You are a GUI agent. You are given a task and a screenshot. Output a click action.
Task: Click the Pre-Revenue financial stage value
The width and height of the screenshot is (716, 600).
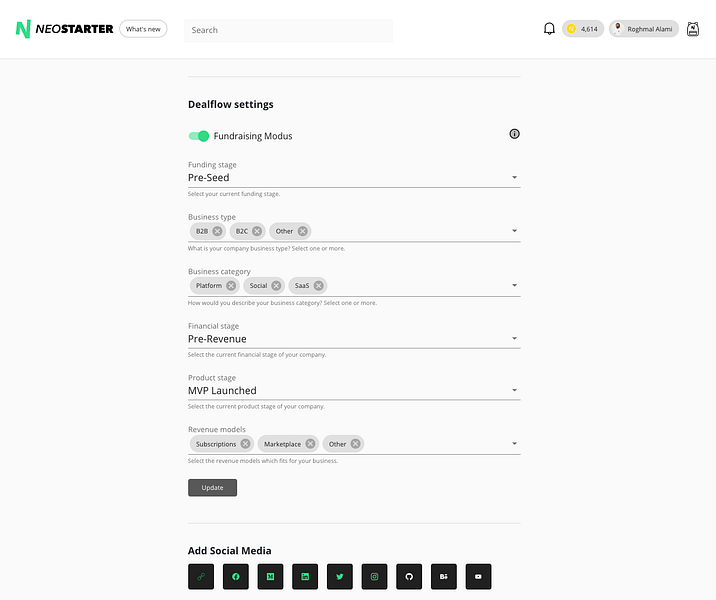click(217, 339)
